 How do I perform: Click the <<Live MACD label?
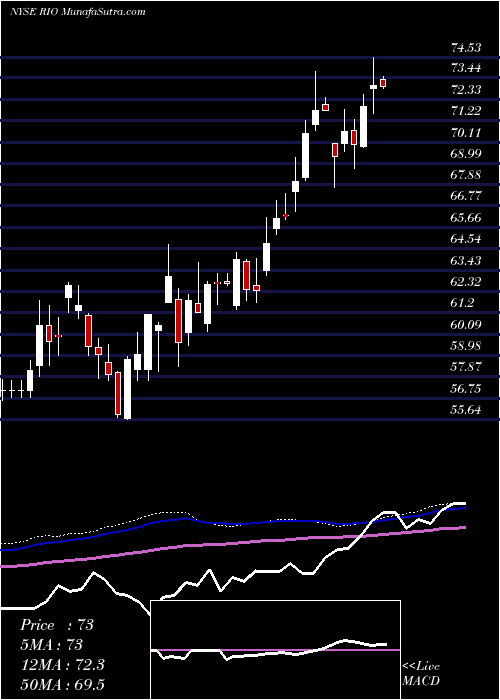(421, 673)
